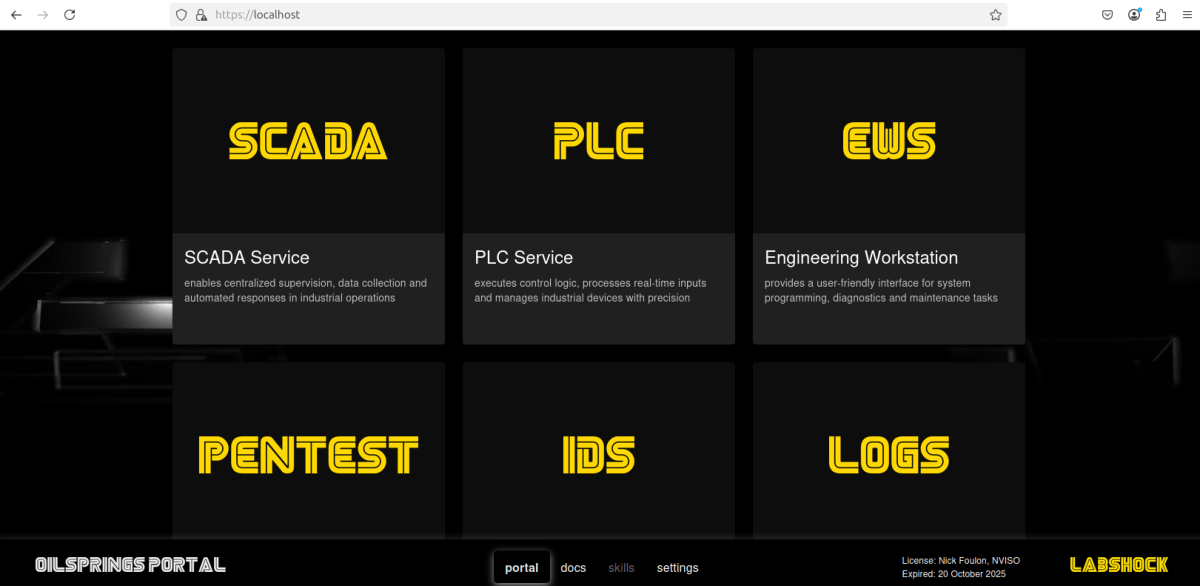Switch to the skills tab
This screenshot has height=586, width=1200.
coord(621,567)
